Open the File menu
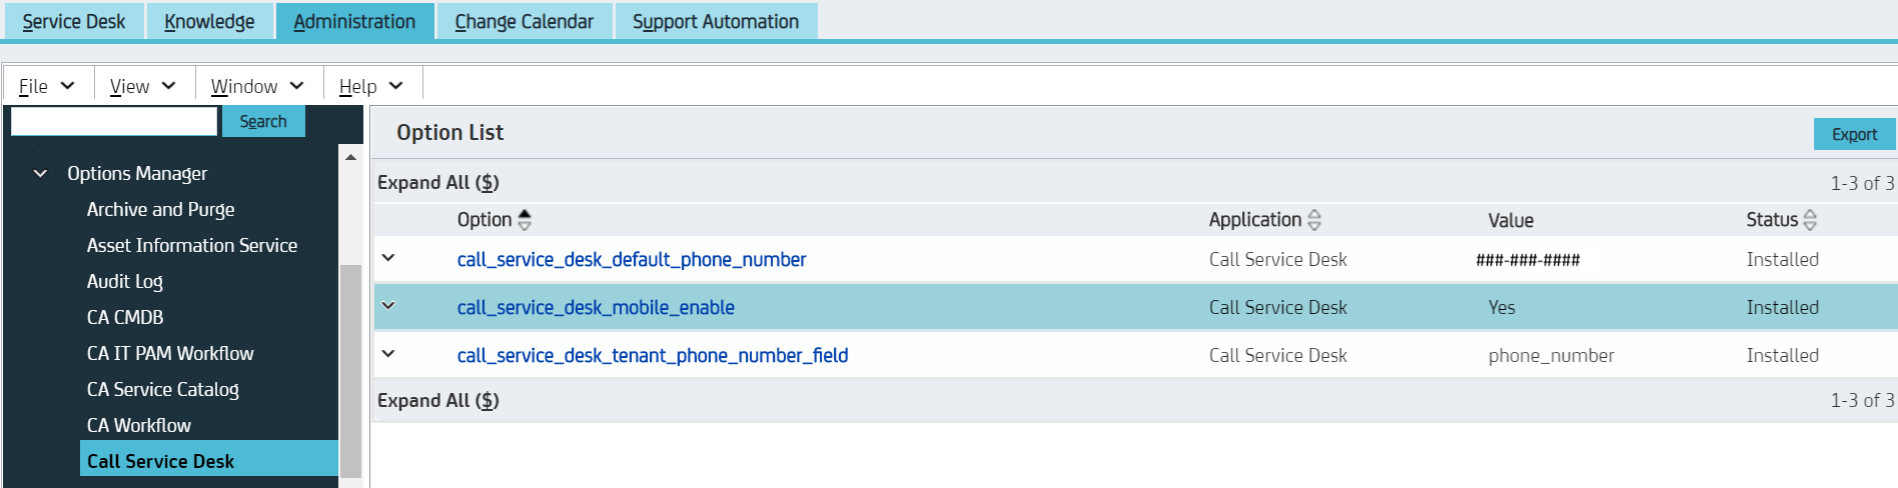The image size is (1898, 488). tap(46, 86)
